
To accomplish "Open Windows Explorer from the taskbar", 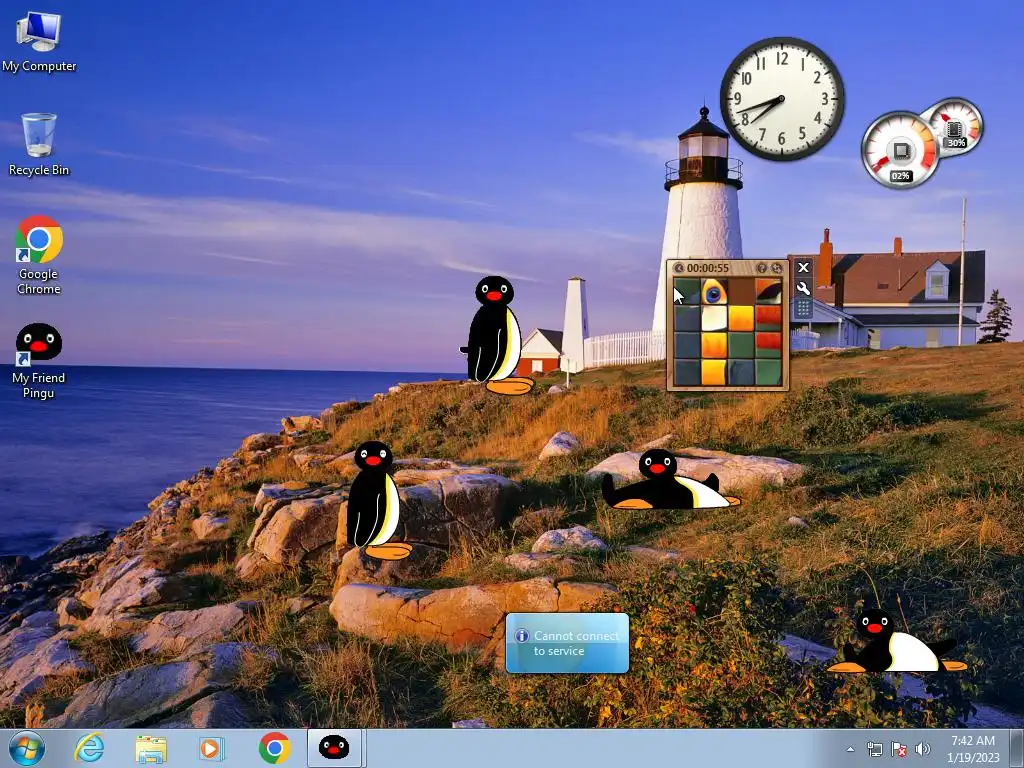I will coord(151,749).
